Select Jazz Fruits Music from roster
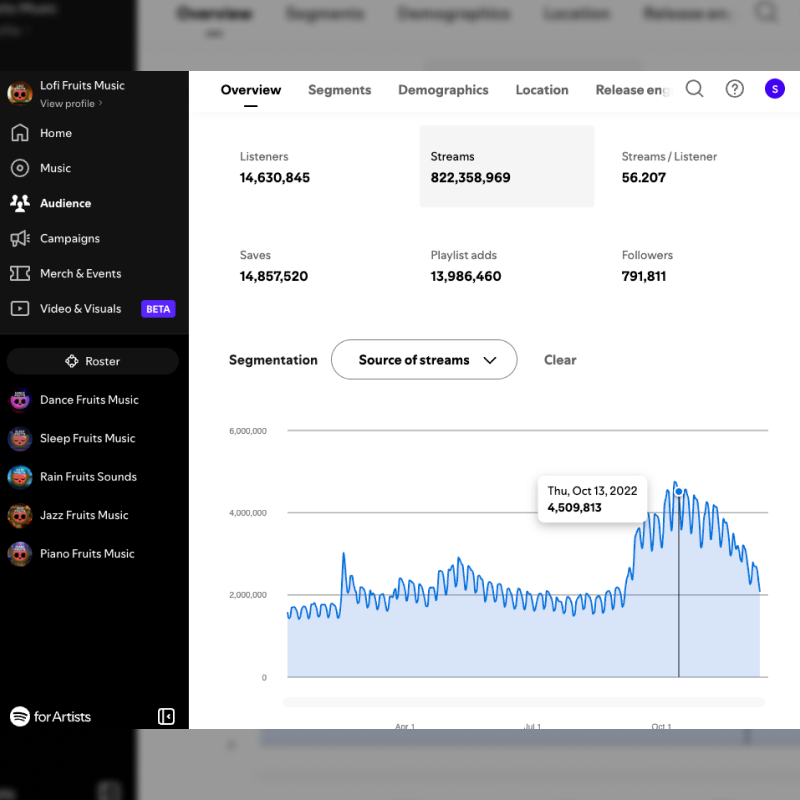Viewport: 800px width, 800px height. [84, 515]
